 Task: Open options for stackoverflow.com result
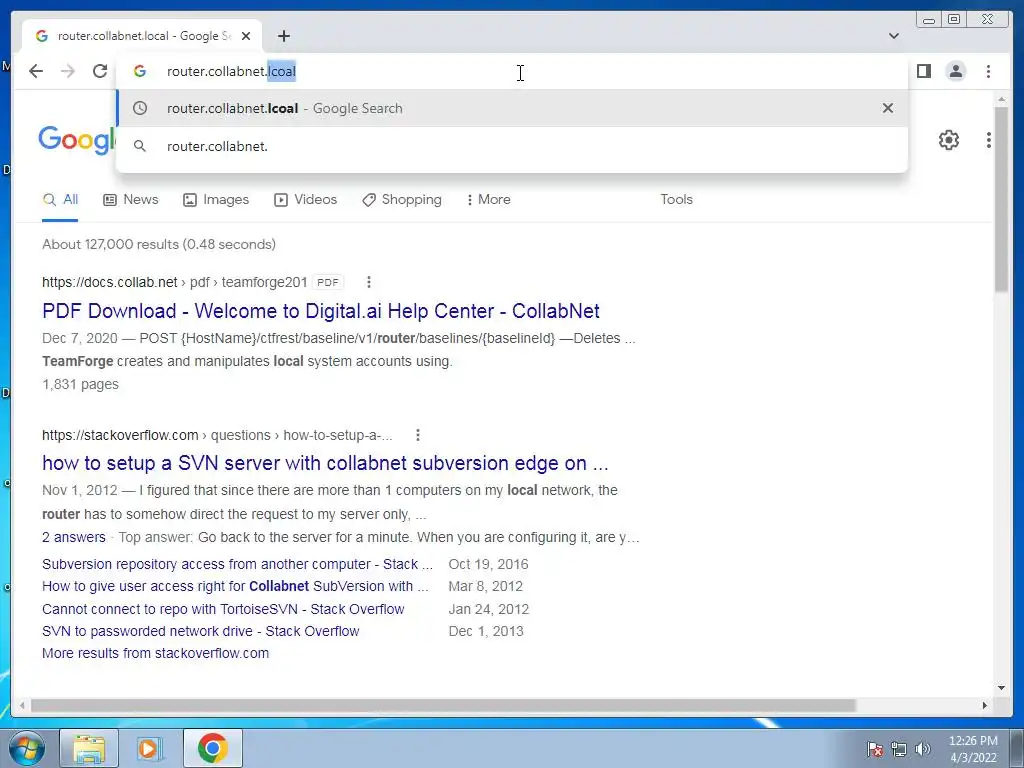[x=418, y=435]
